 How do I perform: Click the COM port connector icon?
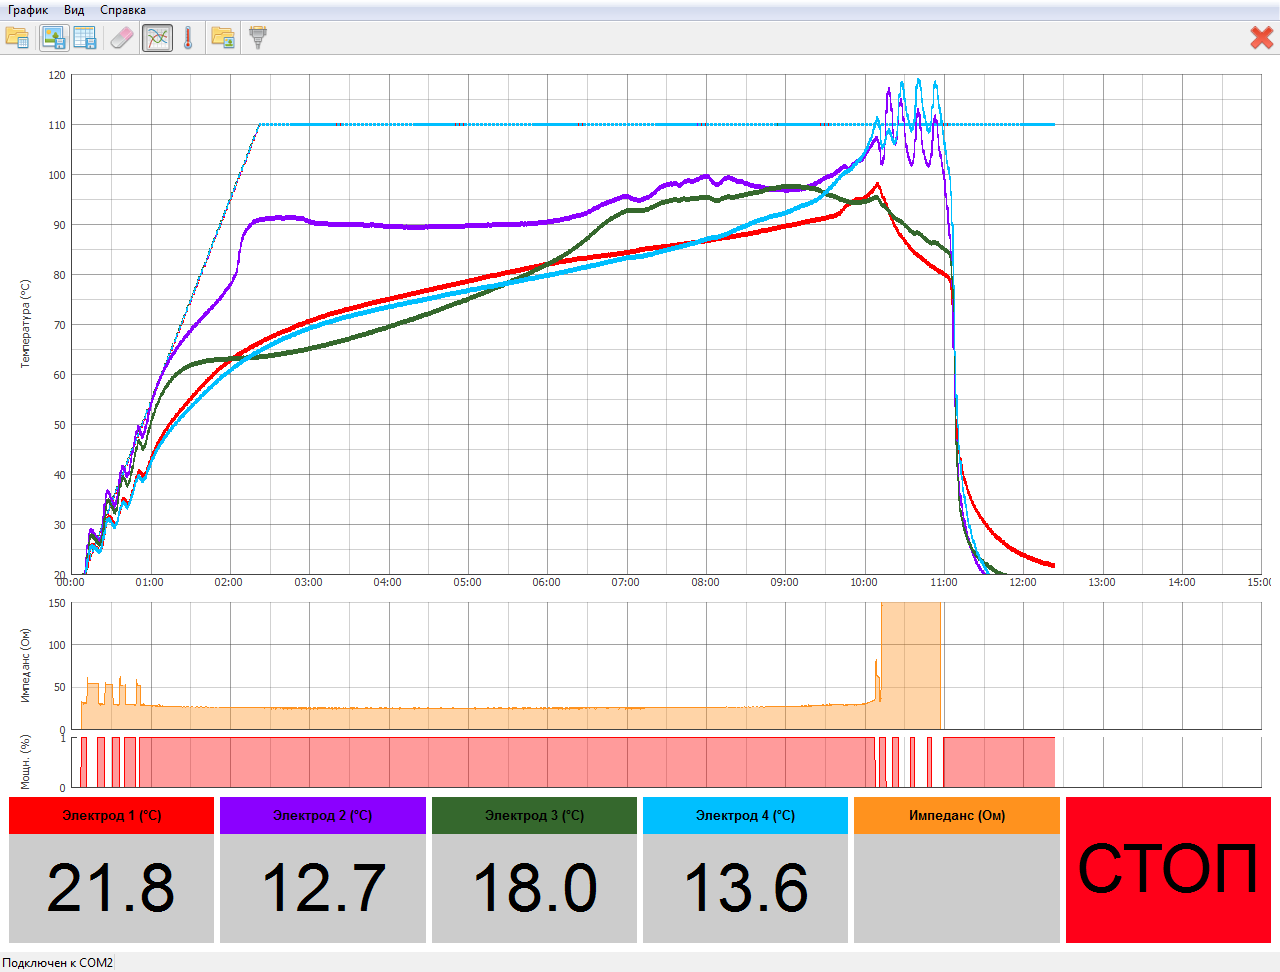258,38
